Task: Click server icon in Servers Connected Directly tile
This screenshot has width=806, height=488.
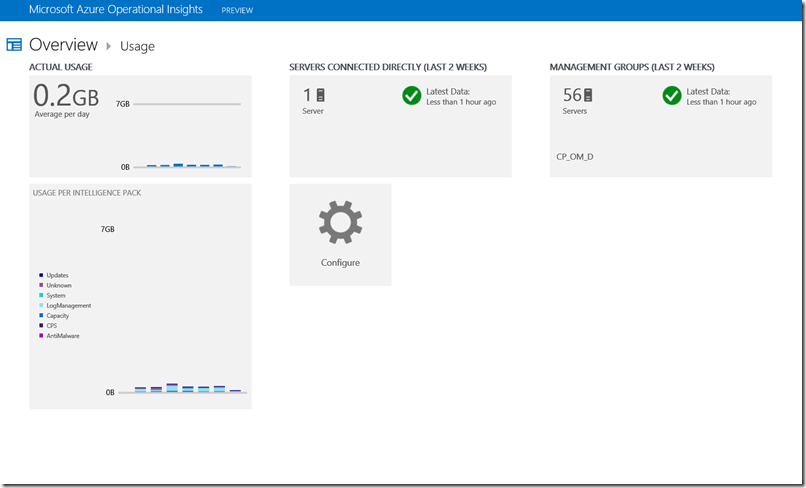Action: (x=320, y=95)
